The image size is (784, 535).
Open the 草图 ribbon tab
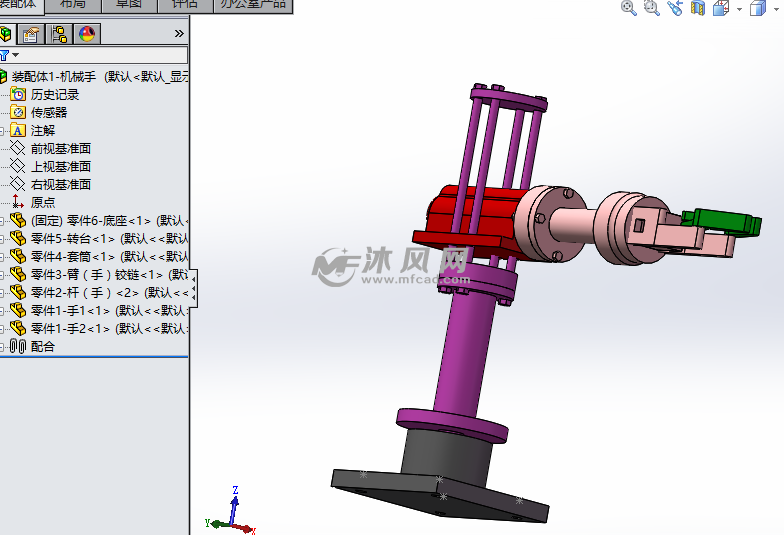[x=129, y=5]
